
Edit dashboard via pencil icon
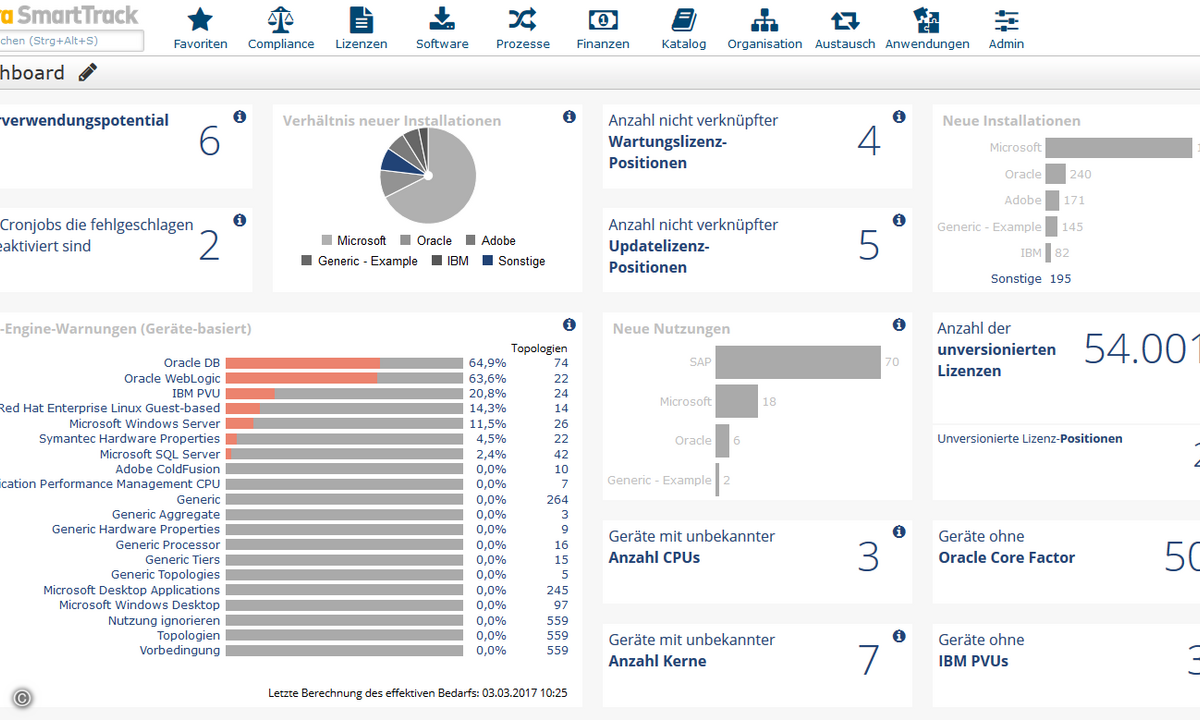point(88,72)
